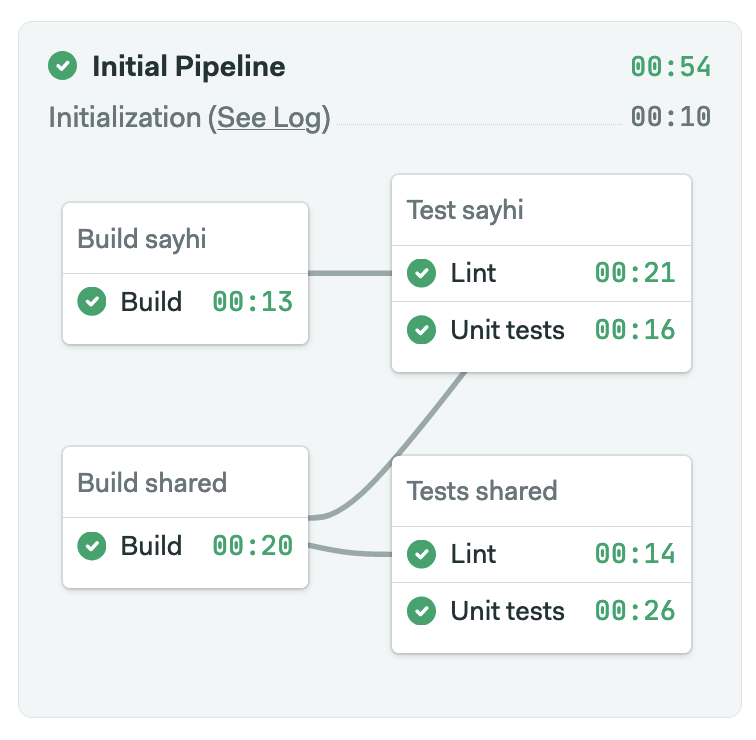Screen dimensions: 756x740
Task: Open the See Log link
Action: tap(269, 118)
